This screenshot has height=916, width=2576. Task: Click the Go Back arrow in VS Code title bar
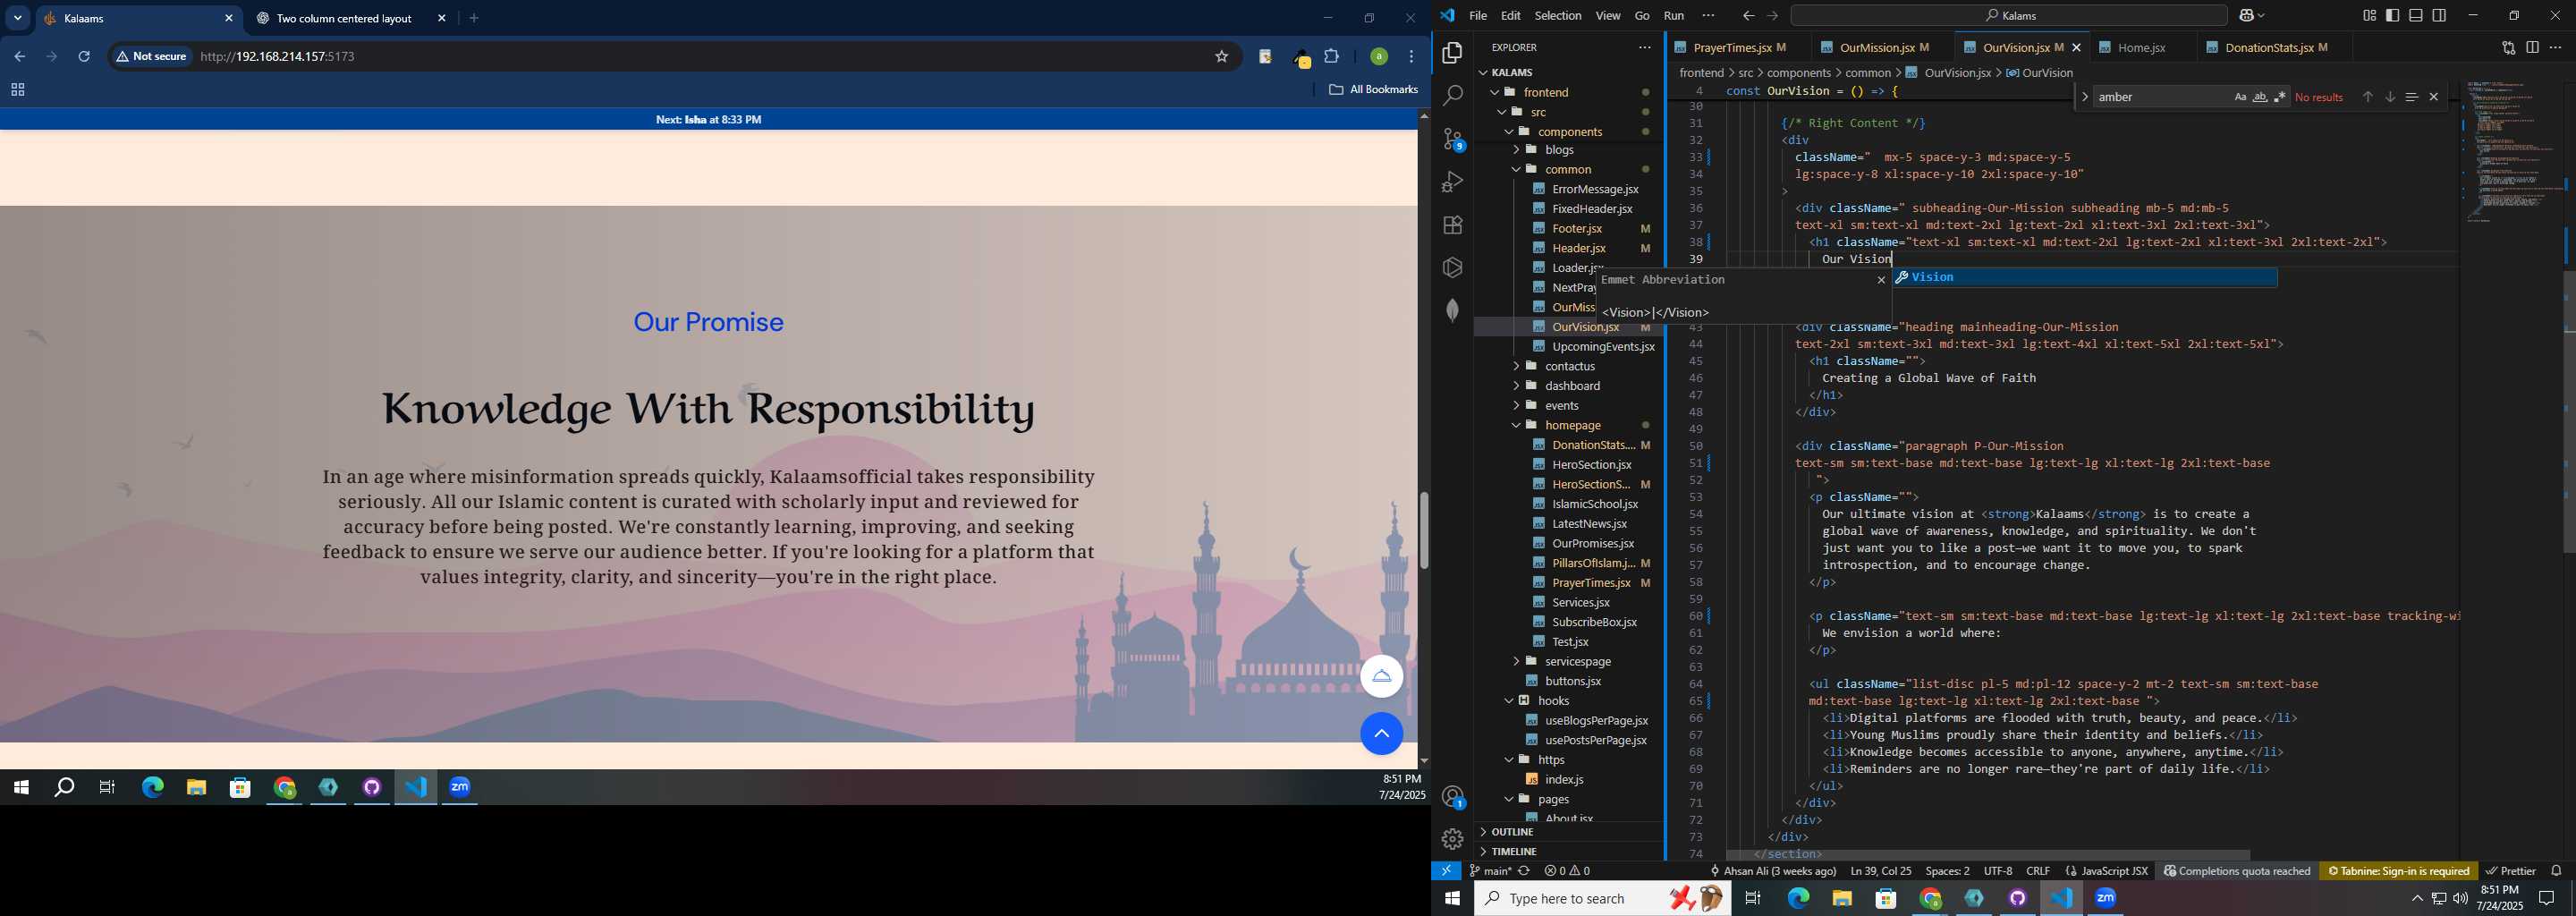tap(1748, 16)
